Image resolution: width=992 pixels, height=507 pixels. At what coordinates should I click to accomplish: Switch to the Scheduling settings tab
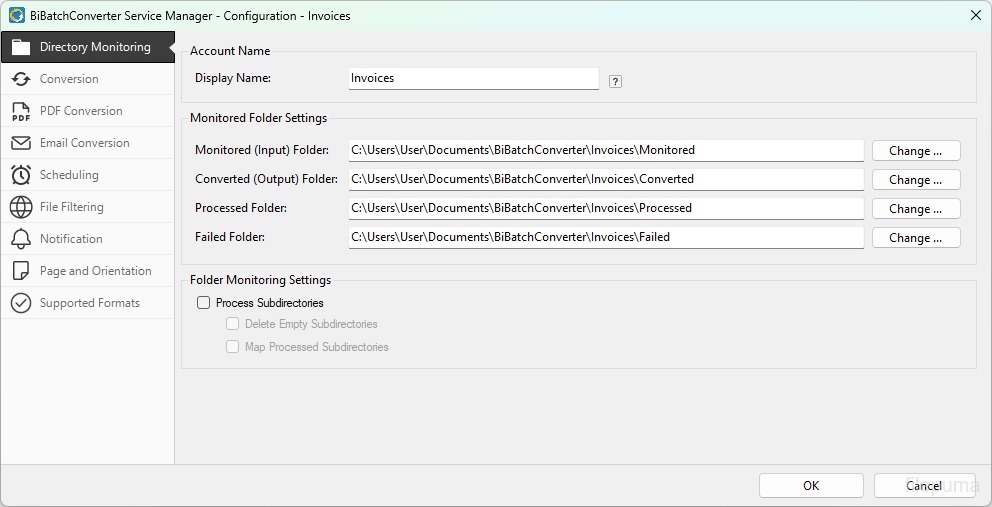(69, 175)
